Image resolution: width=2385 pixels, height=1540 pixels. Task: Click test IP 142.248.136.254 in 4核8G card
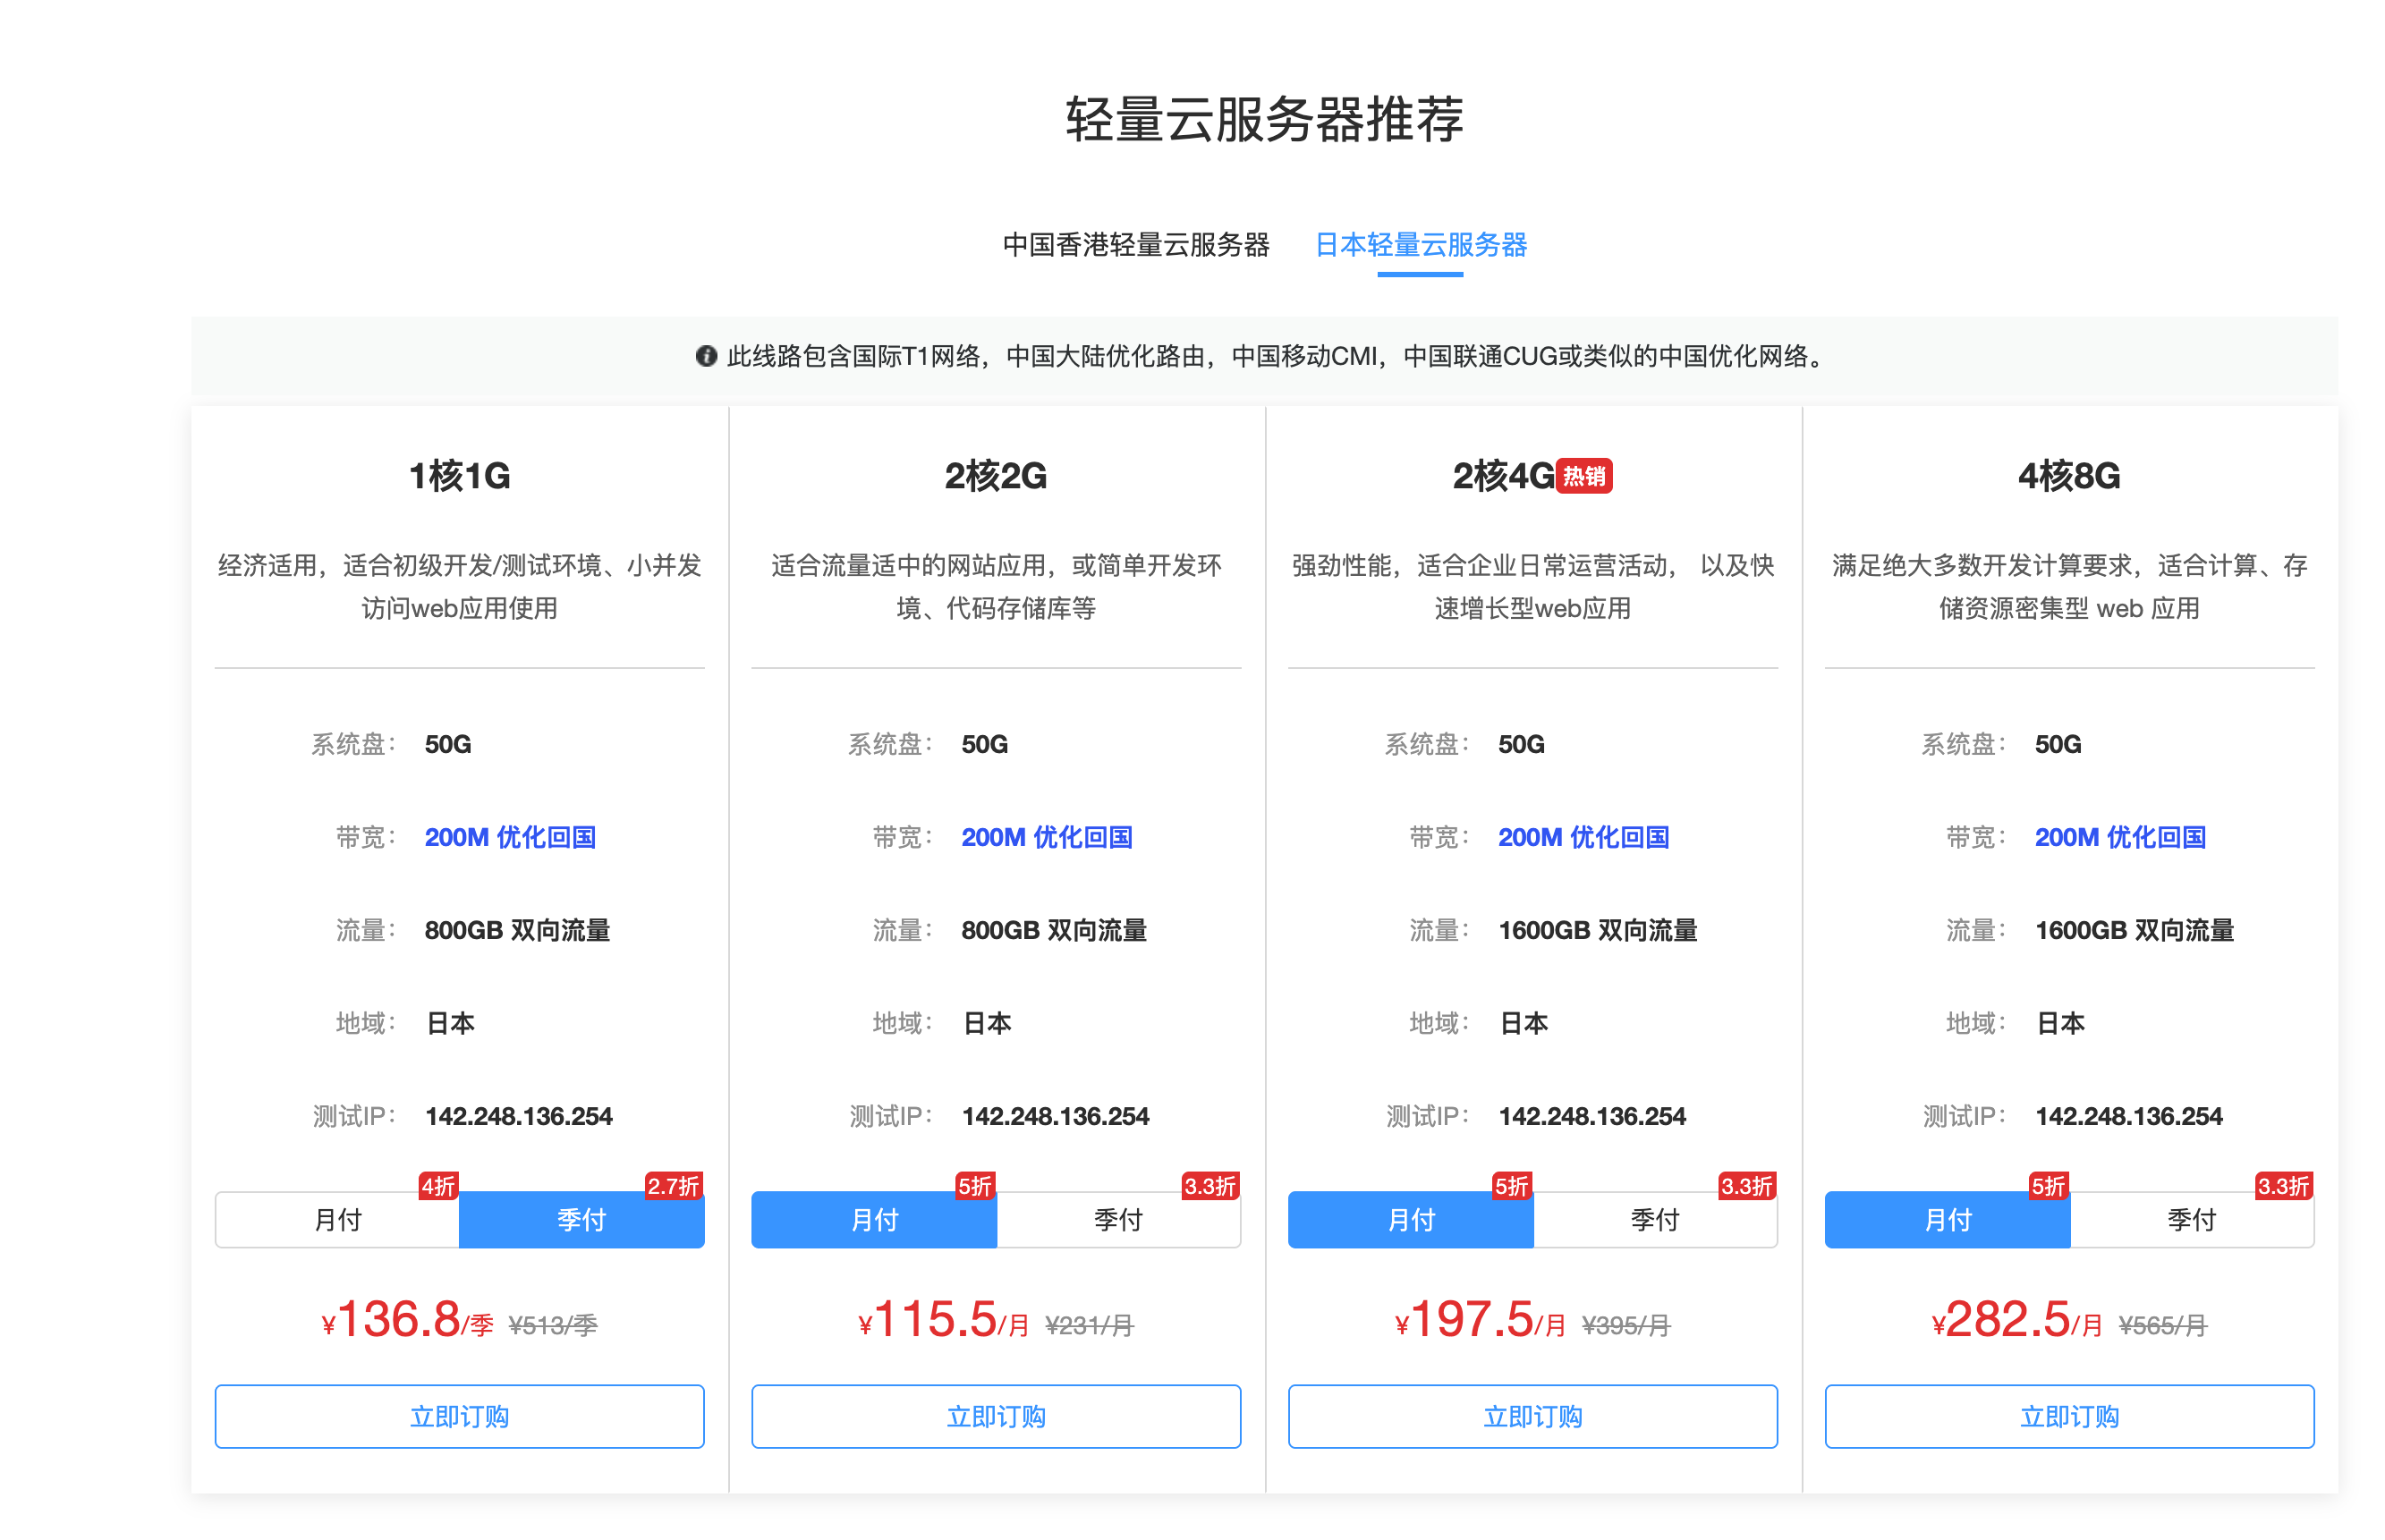coord(2129,1116)
